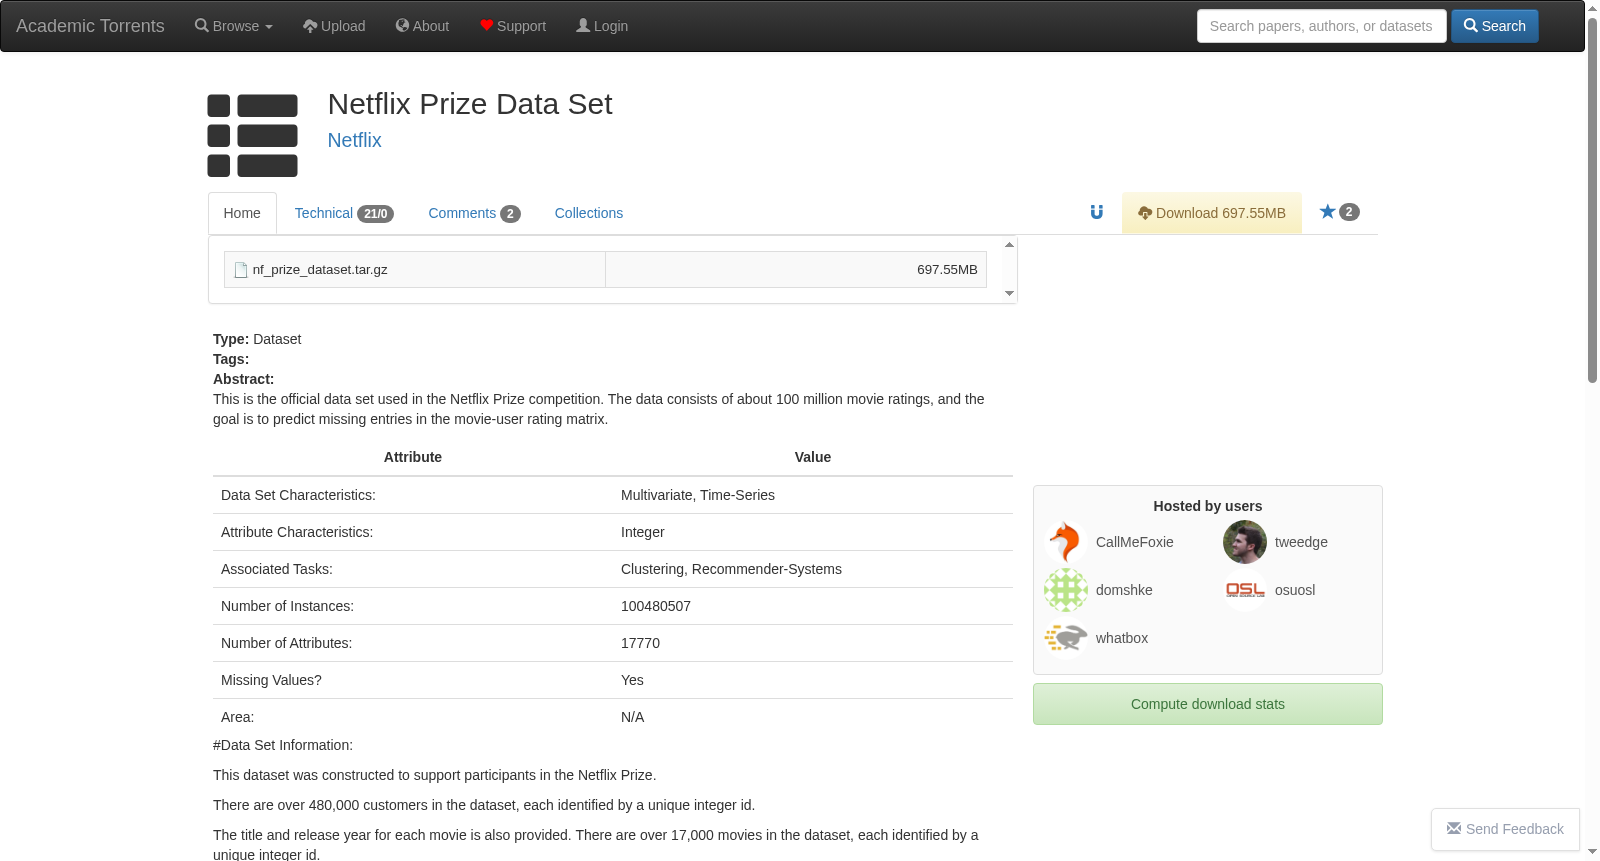Focus the search papers input field
The height and width of the screenshot is (861, 1600).
(1321, 26)
